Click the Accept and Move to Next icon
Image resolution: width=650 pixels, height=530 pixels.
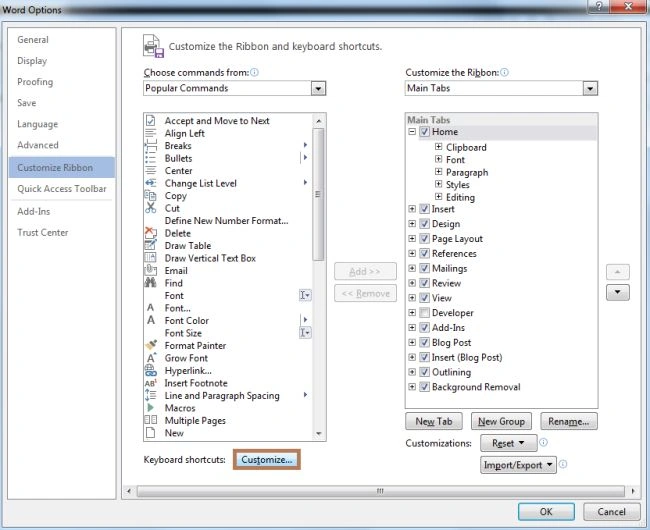[150, 121]
